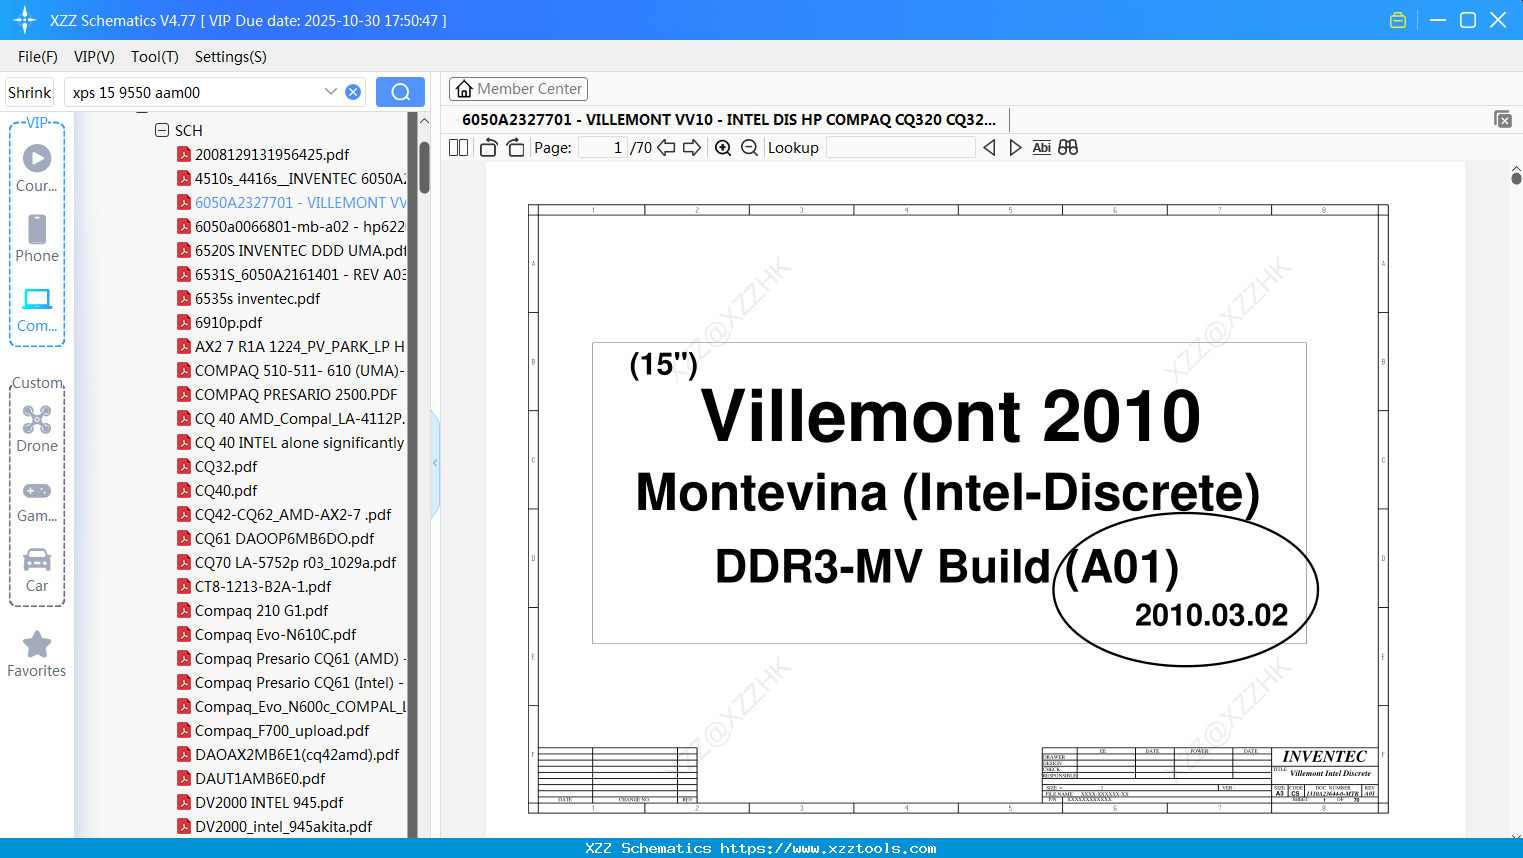Zoom out of the schematic

[x=749, y=147]
